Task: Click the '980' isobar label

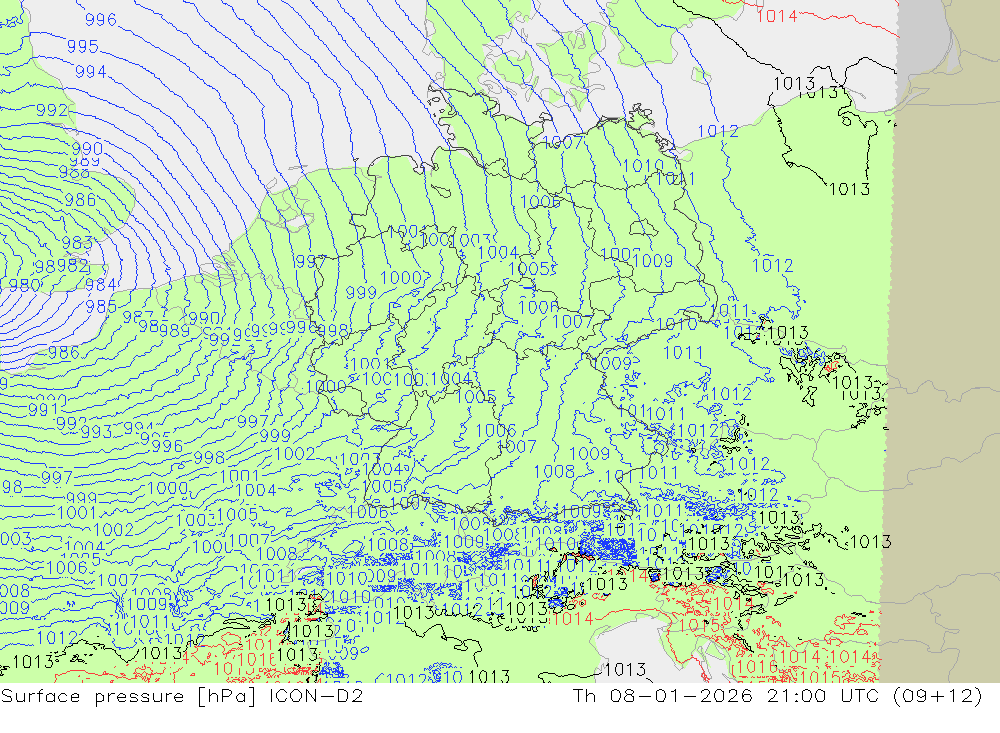Action: point(25,285)
